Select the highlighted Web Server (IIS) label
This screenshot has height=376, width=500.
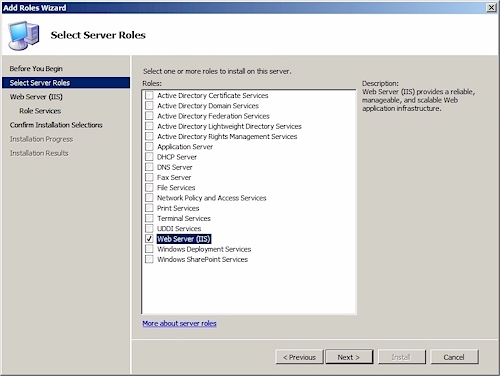[x=184, y=239]
